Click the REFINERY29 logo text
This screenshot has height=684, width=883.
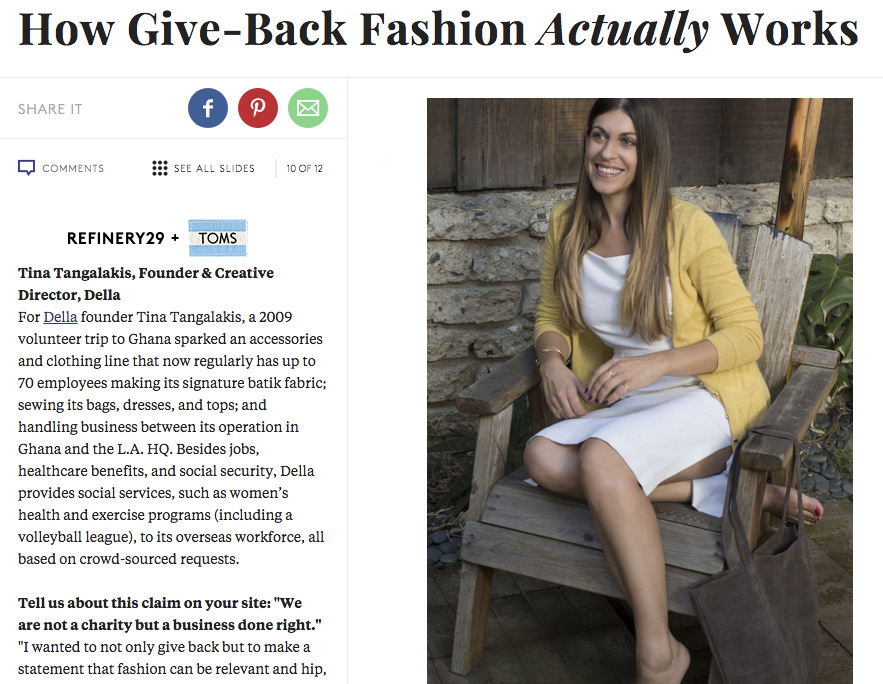(115, 238)
